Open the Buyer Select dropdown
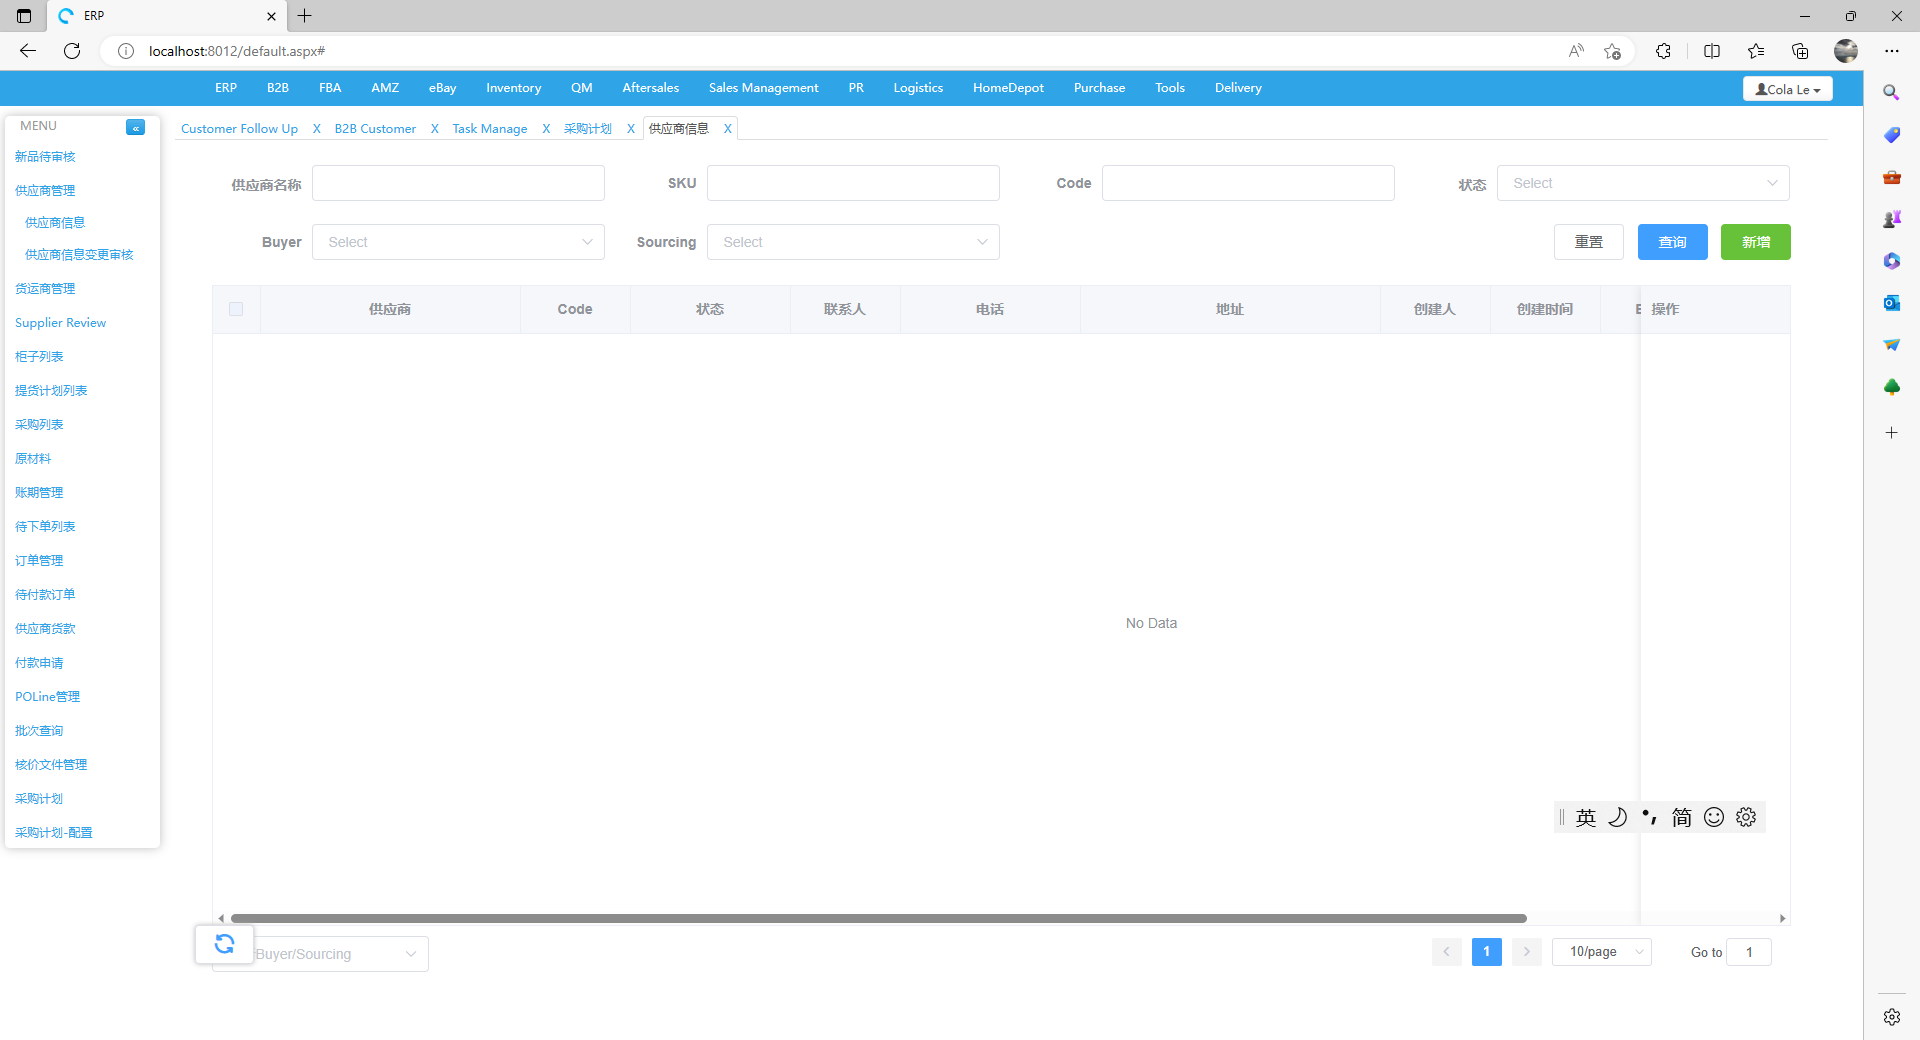Screen dimensions: 1920x1040 click(x=458, y=242)
